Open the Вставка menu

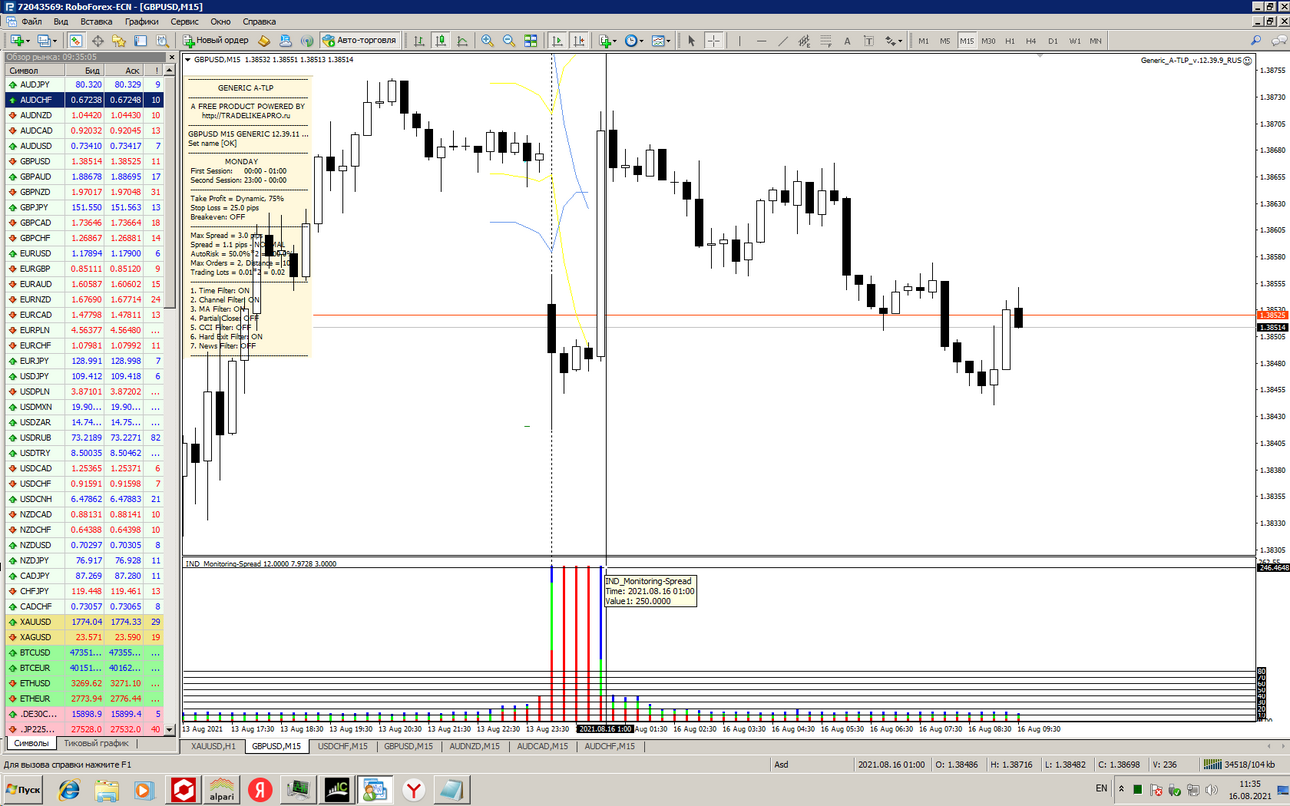96,21
